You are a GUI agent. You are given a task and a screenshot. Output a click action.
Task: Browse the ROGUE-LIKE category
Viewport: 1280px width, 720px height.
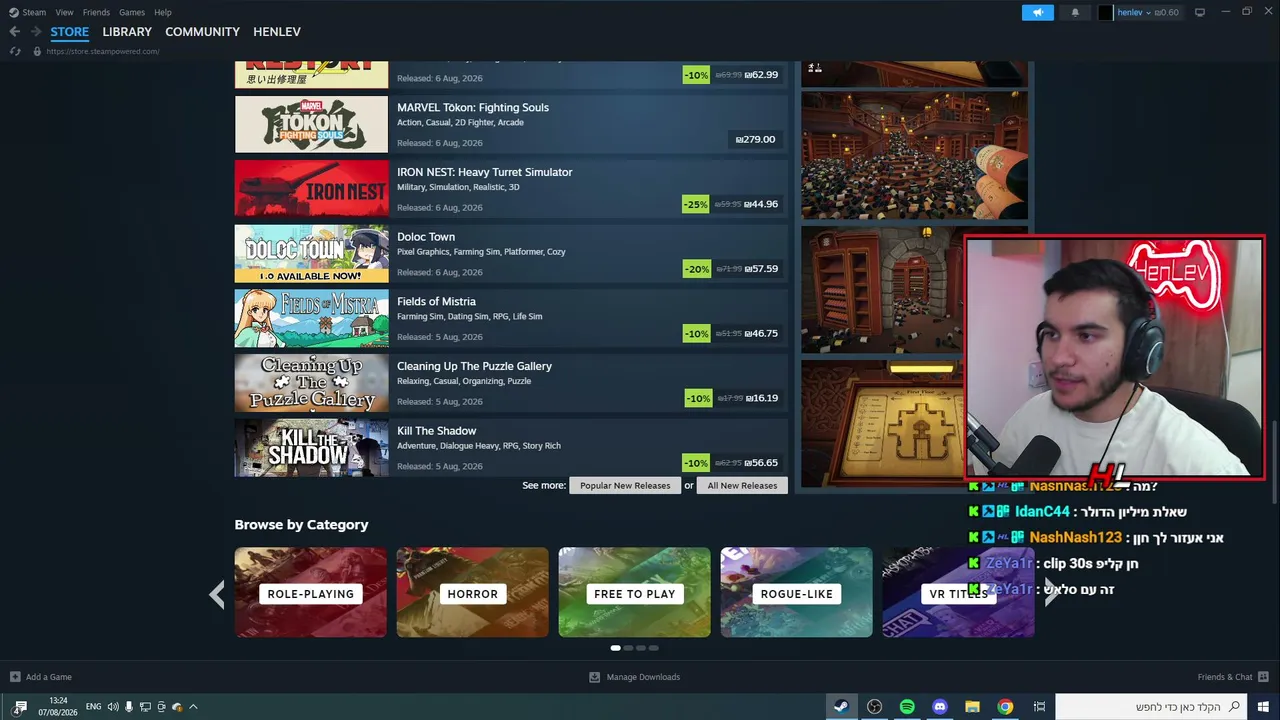pos(797,592)
